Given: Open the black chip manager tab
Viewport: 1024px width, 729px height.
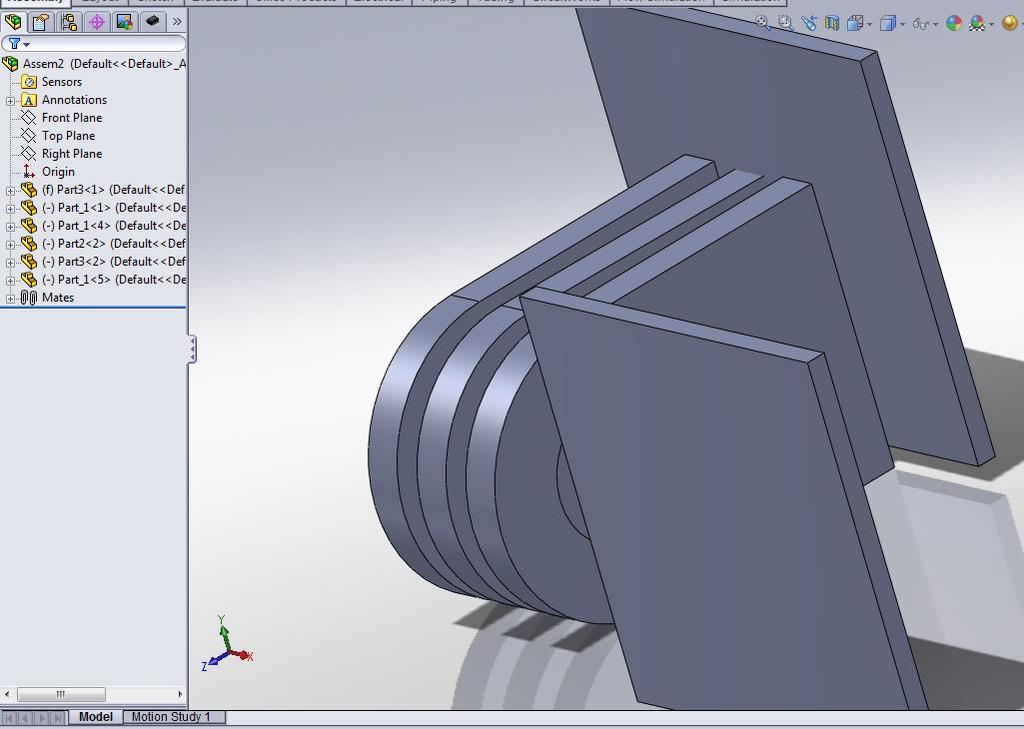Looking at the screenshot, I should 152,22.
